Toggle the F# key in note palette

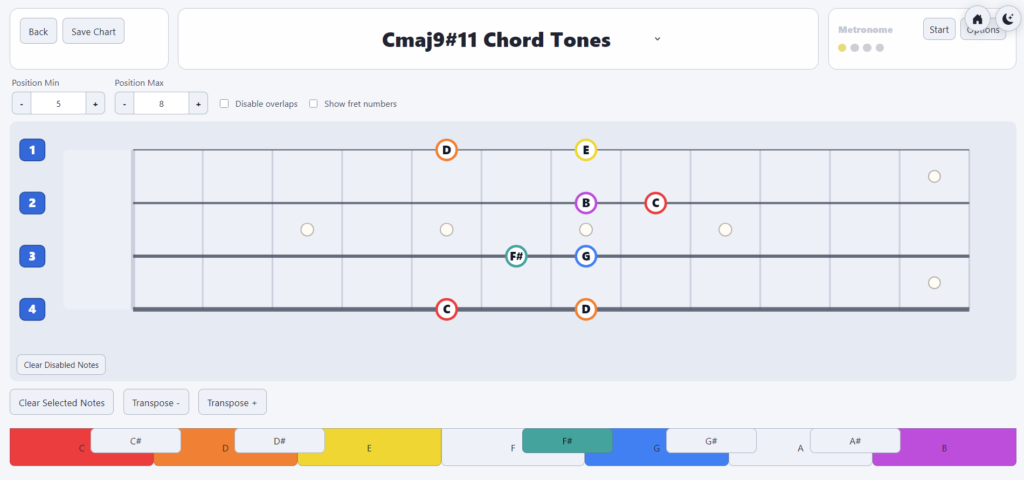[567, 441]
